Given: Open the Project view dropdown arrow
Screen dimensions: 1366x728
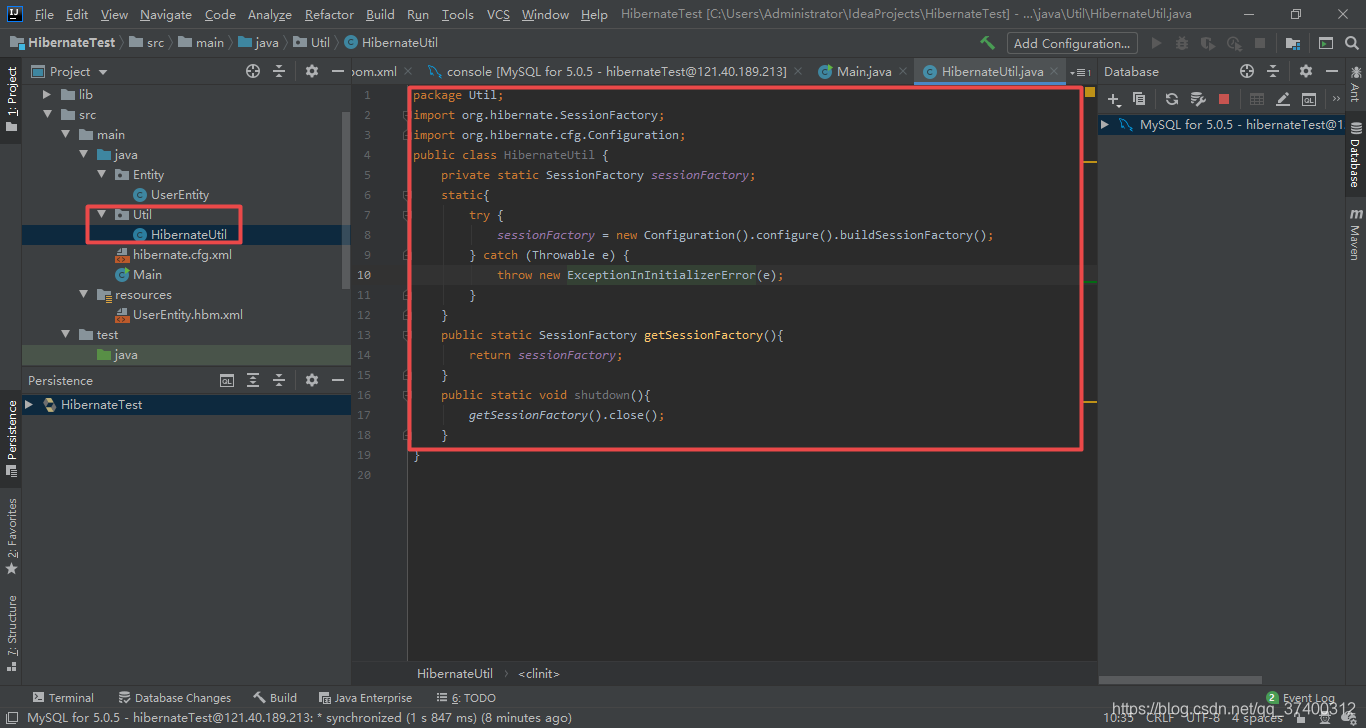Looking at the screenshot, I should tap(103, 72).
